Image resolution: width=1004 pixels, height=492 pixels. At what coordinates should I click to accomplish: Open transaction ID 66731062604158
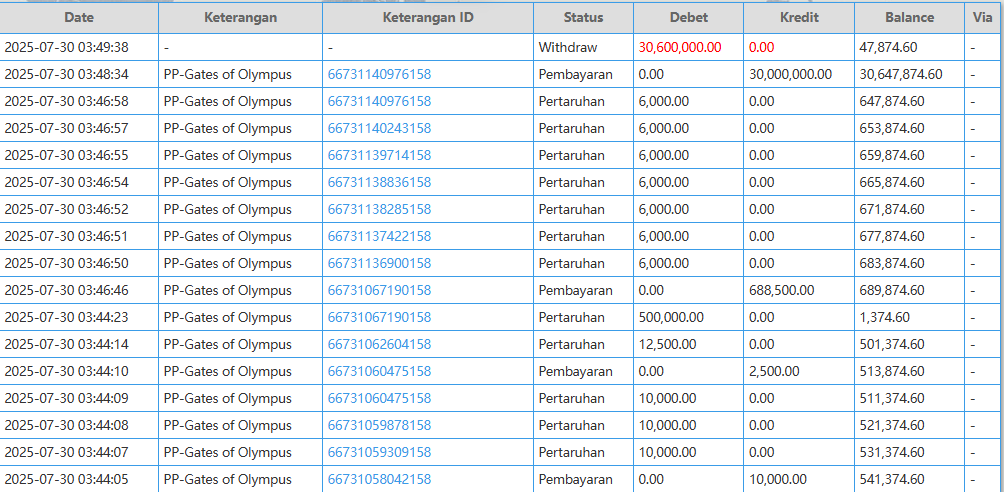tap(379, 344)
